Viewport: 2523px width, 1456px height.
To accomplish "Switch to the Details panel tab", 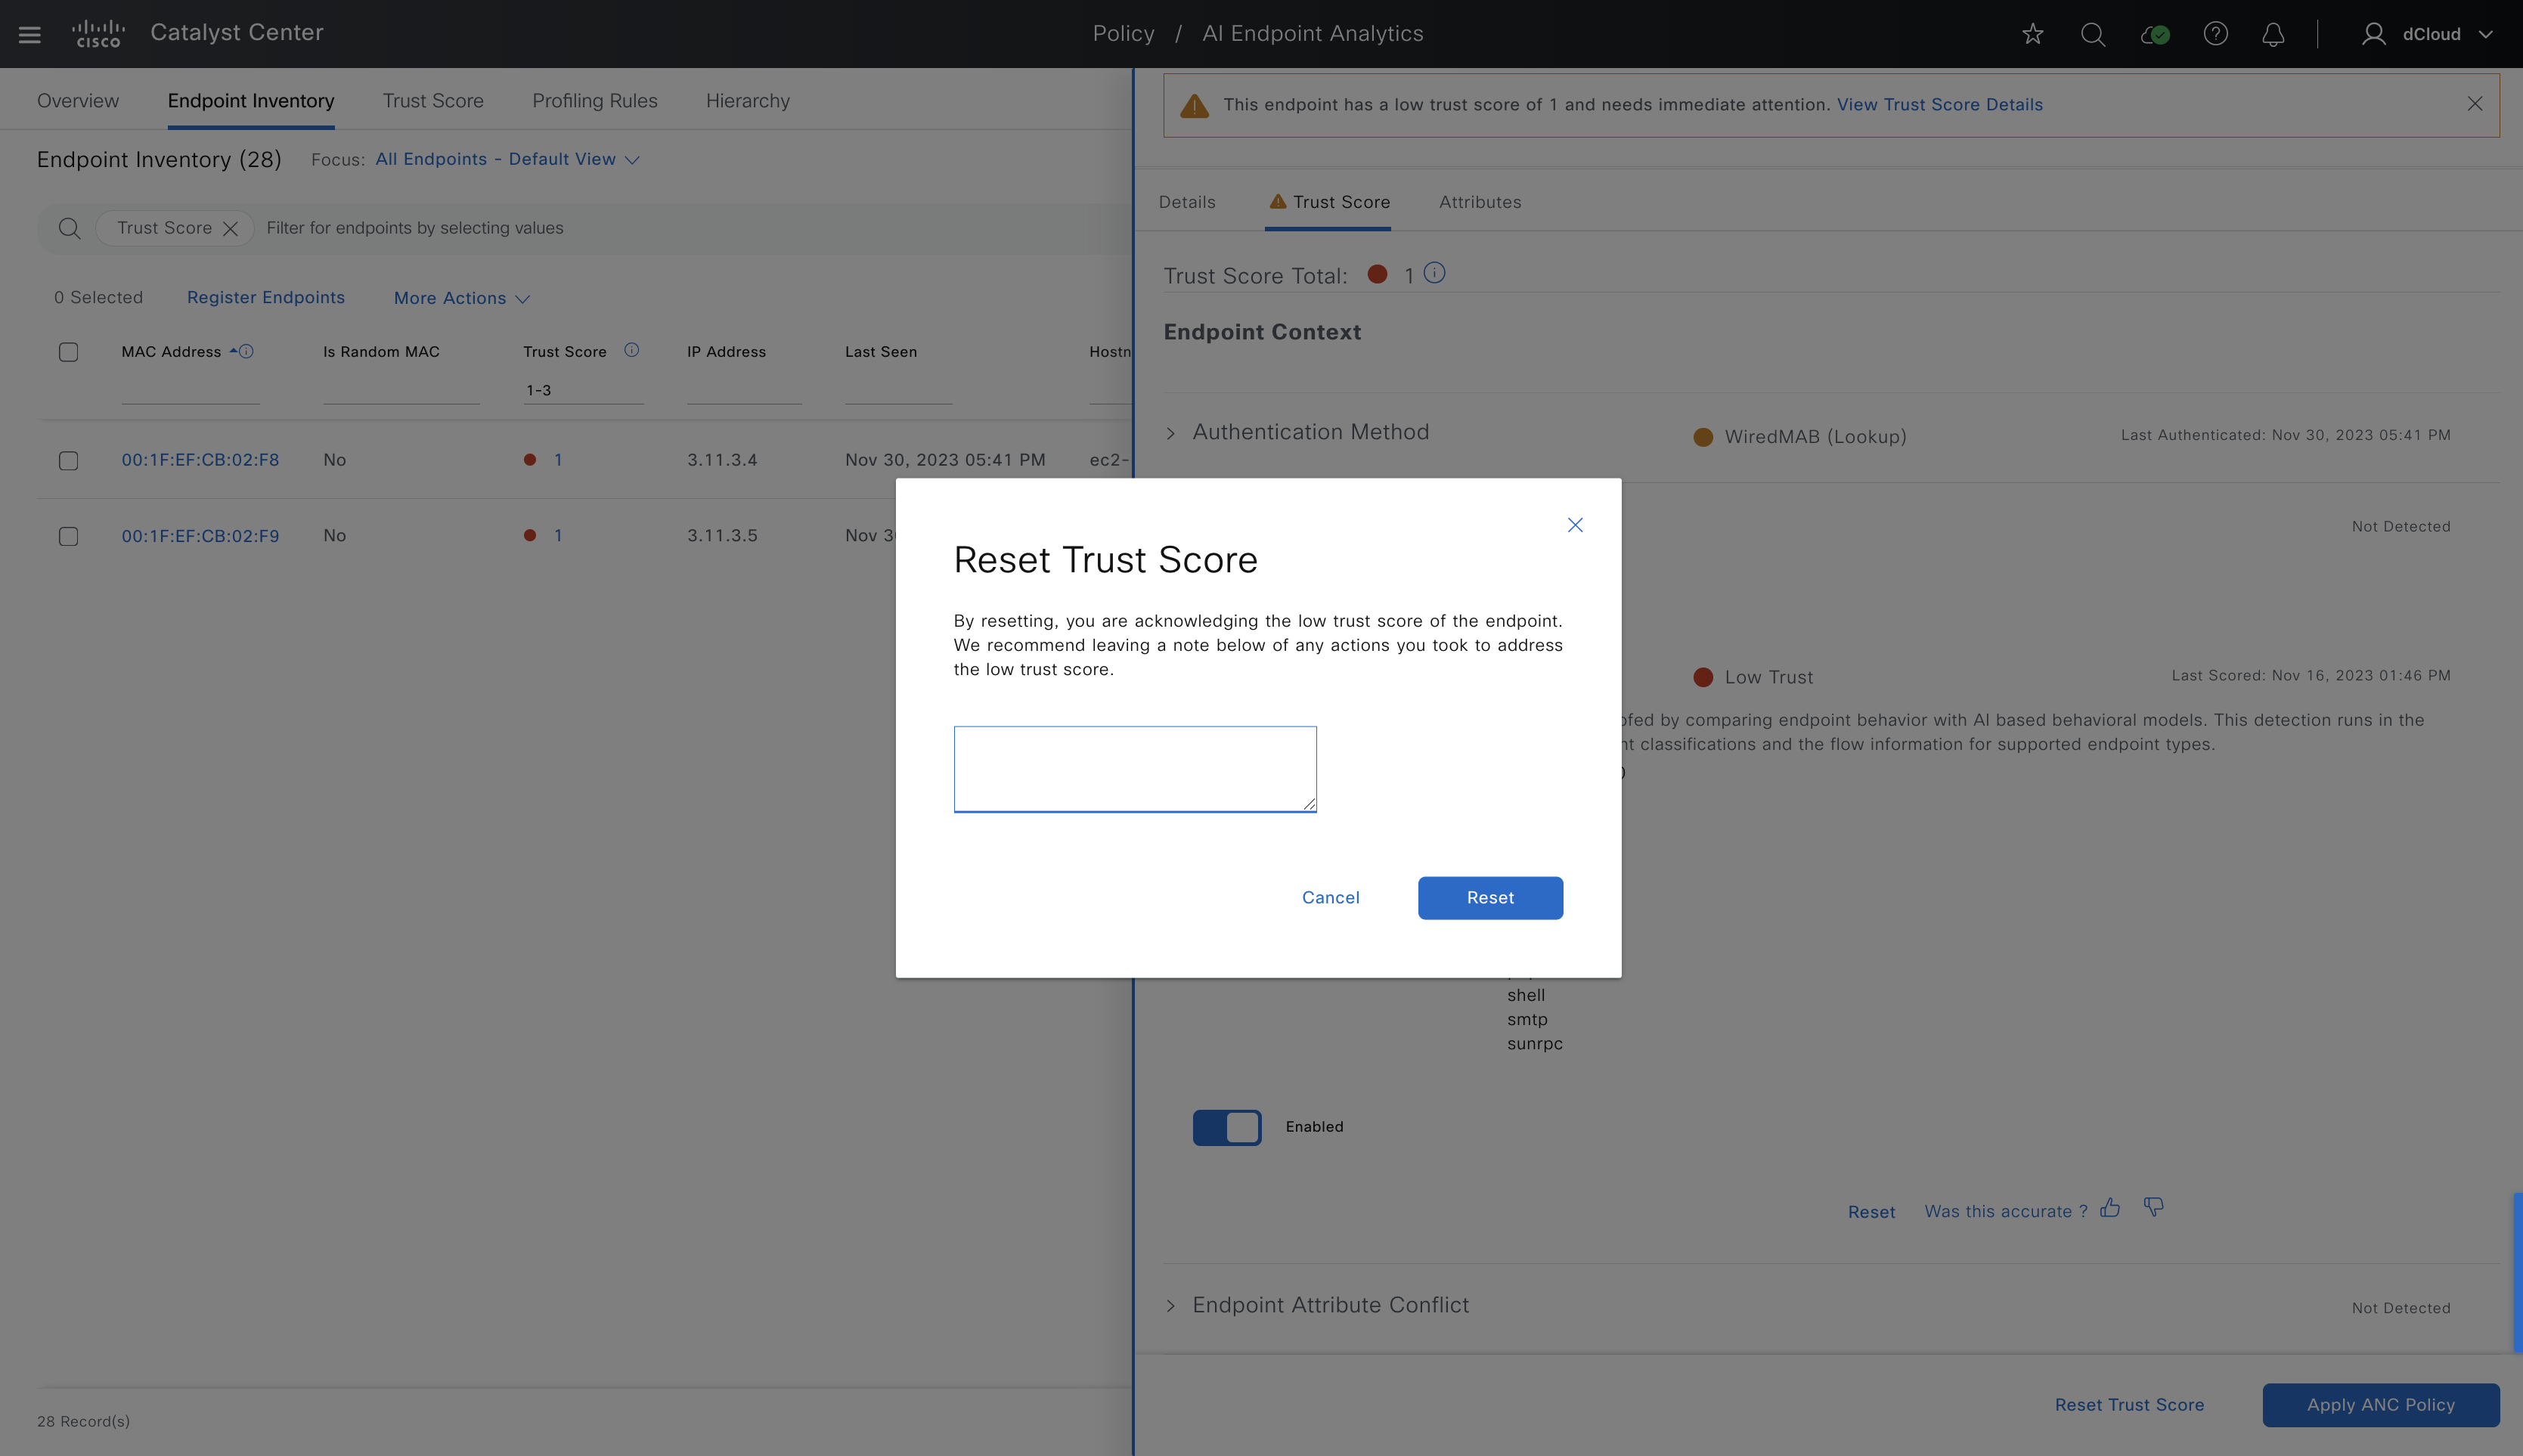I will [1187, 202].
